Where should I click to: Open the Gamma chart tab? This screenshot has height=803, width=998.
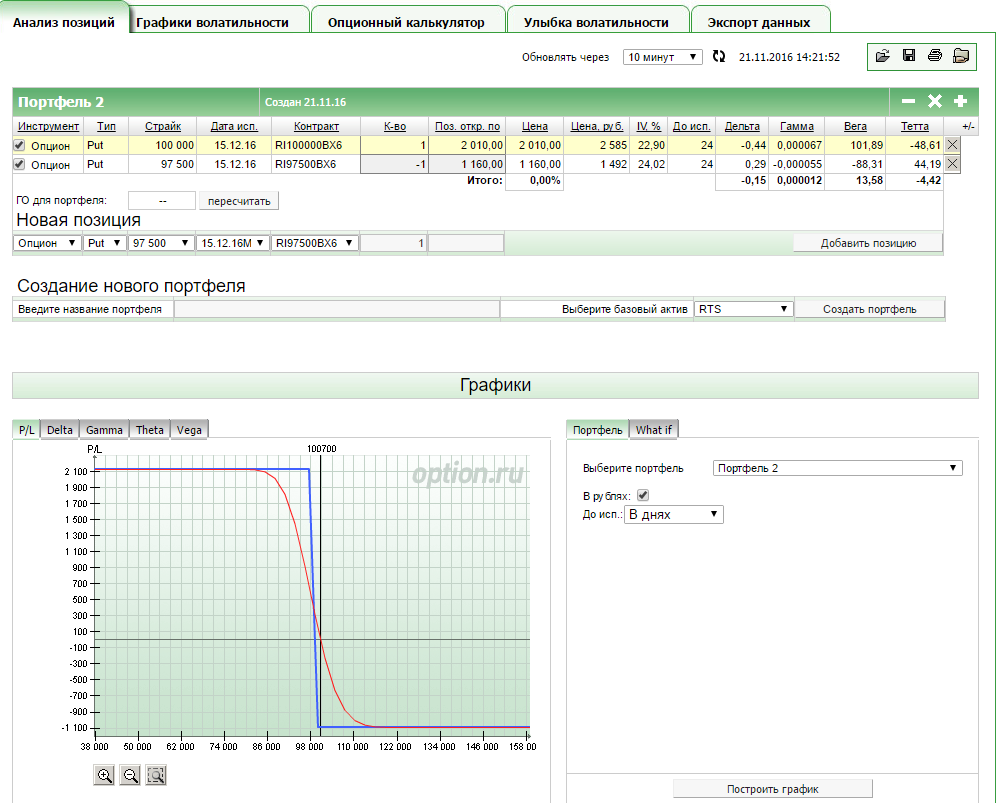pyautogui.click(x=104, y=430)
